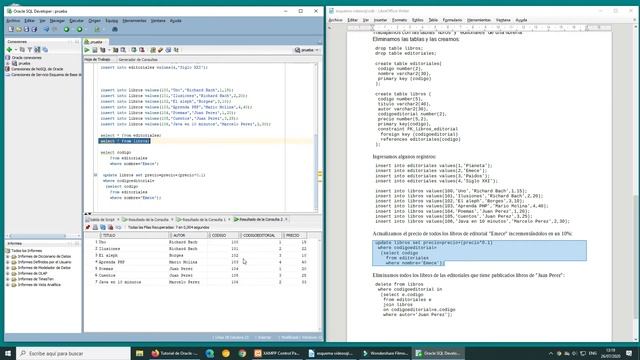Viewport: 640px width, 360px height.
Task: Click the green Back navigation icon
Action: pos(67,29)
